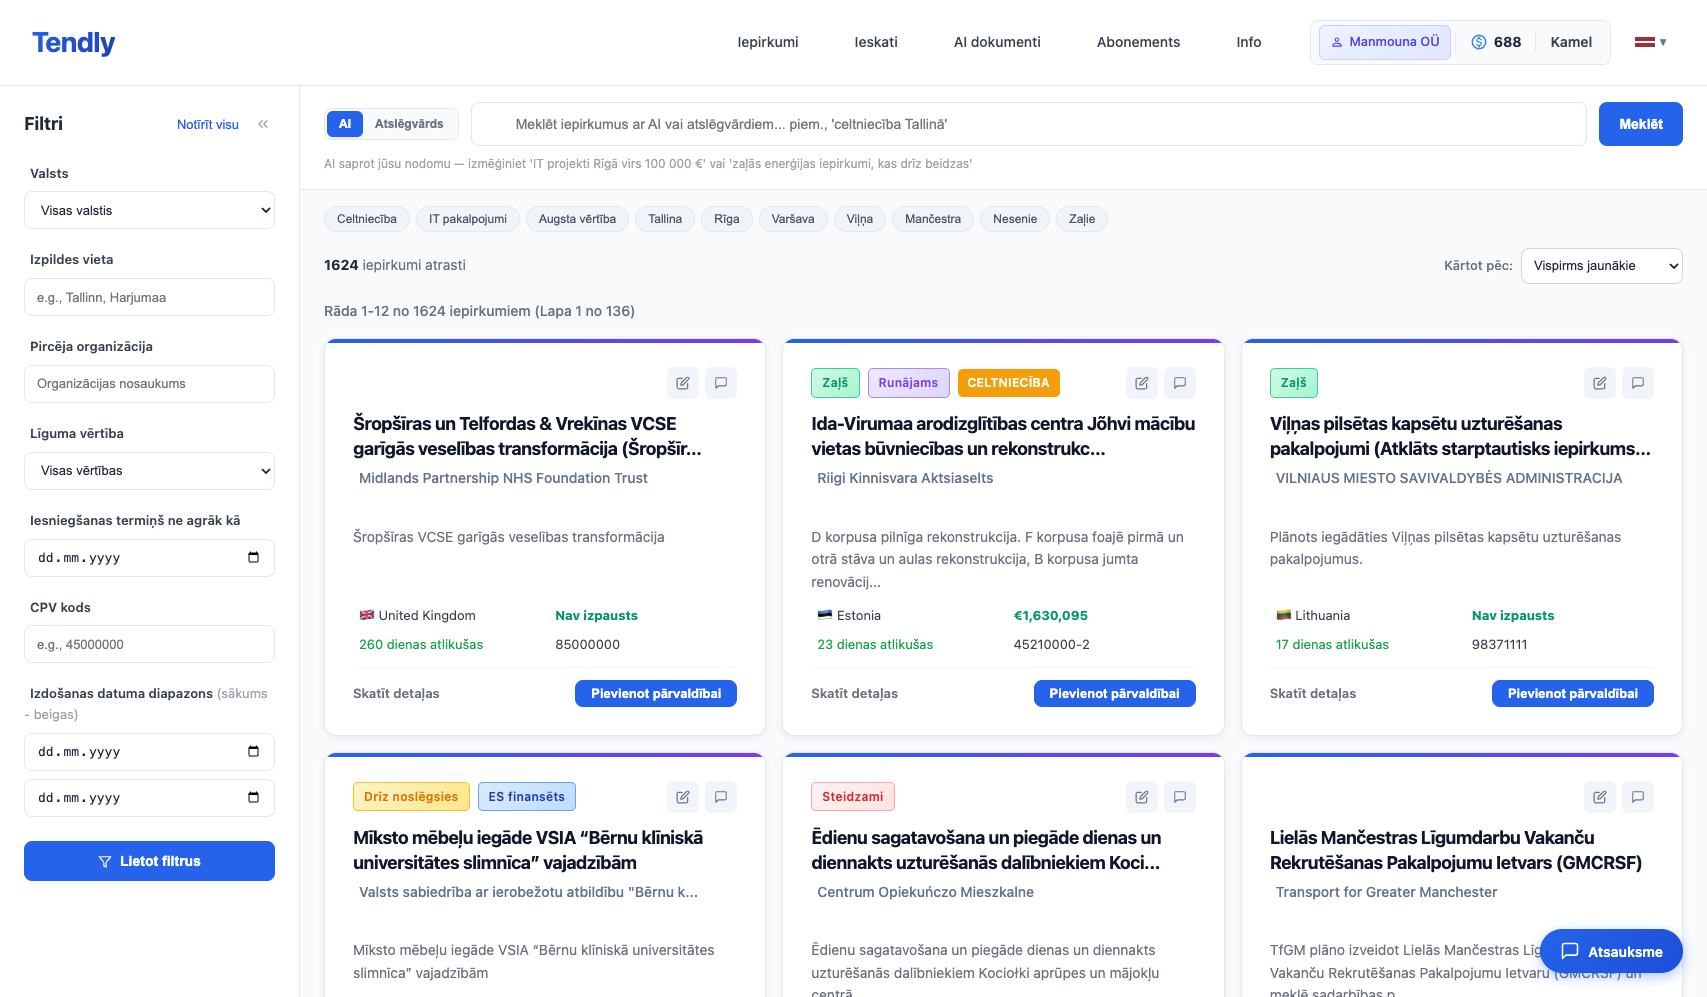Viewport: 1707px width, 997px height.
Task: Open comment icon on Ida-Virumaa card
Action: (x=1180, y=383)
